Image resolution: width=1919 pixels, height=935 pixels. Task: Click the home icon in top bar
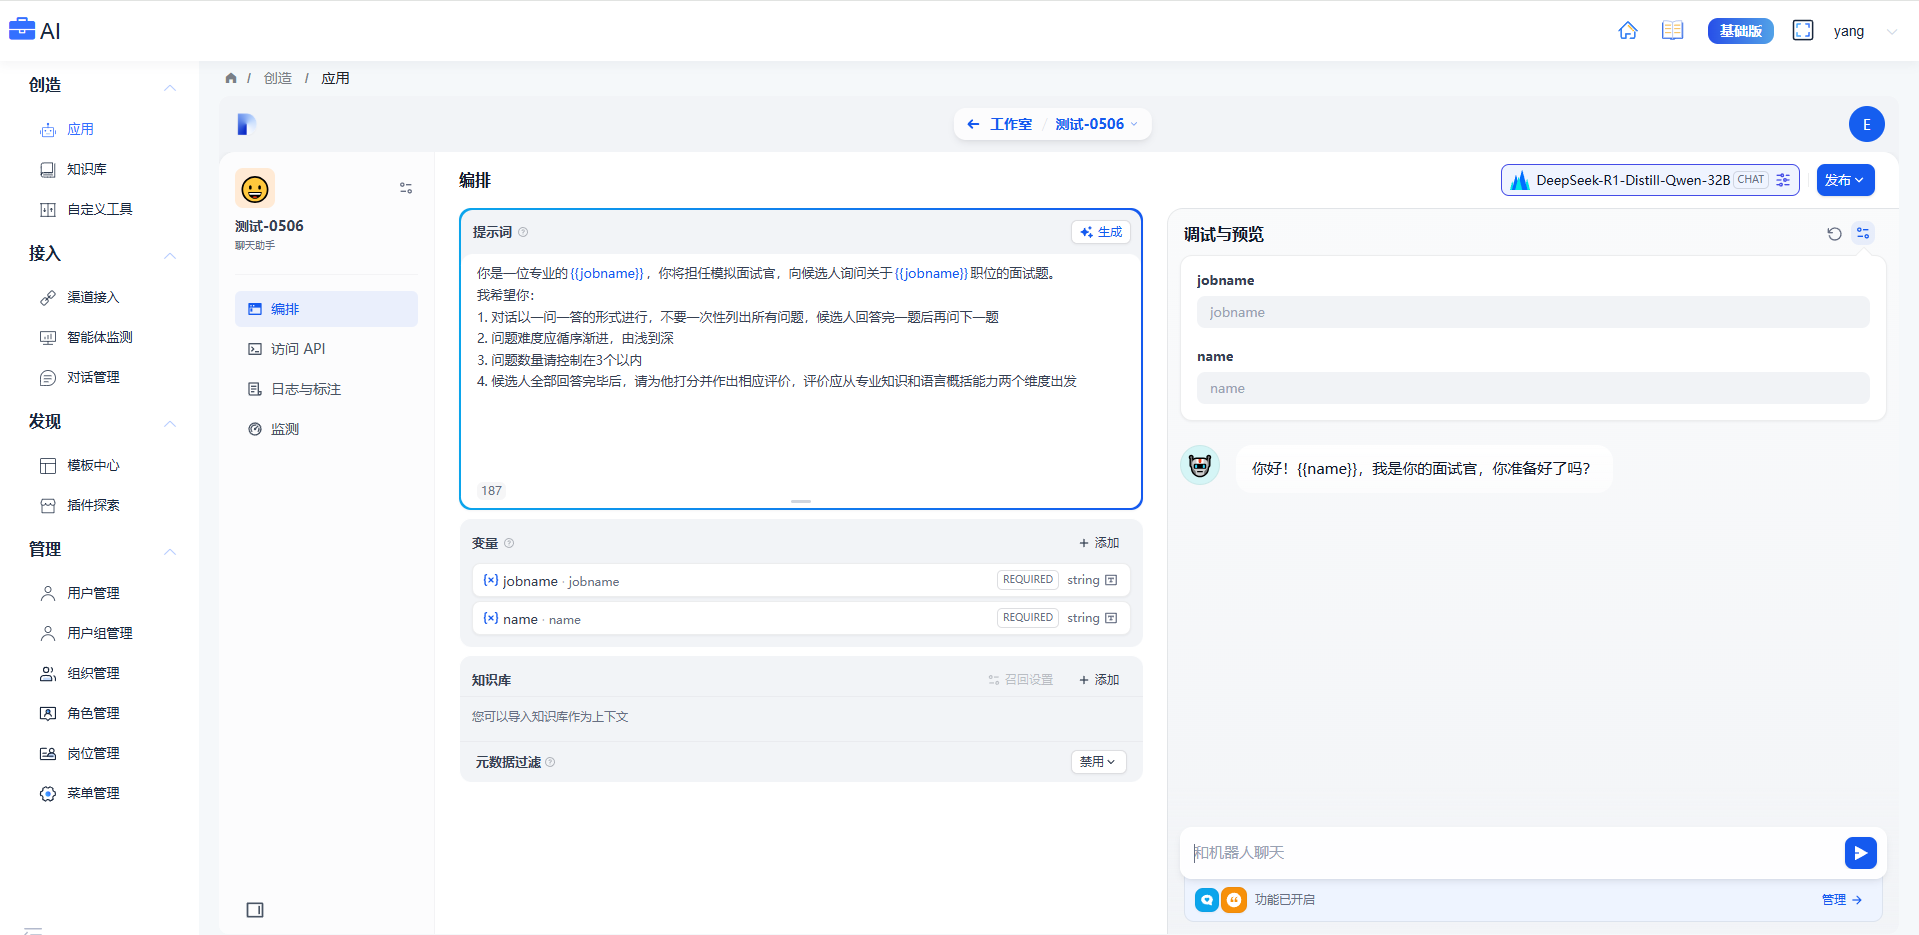(1627, 31)
